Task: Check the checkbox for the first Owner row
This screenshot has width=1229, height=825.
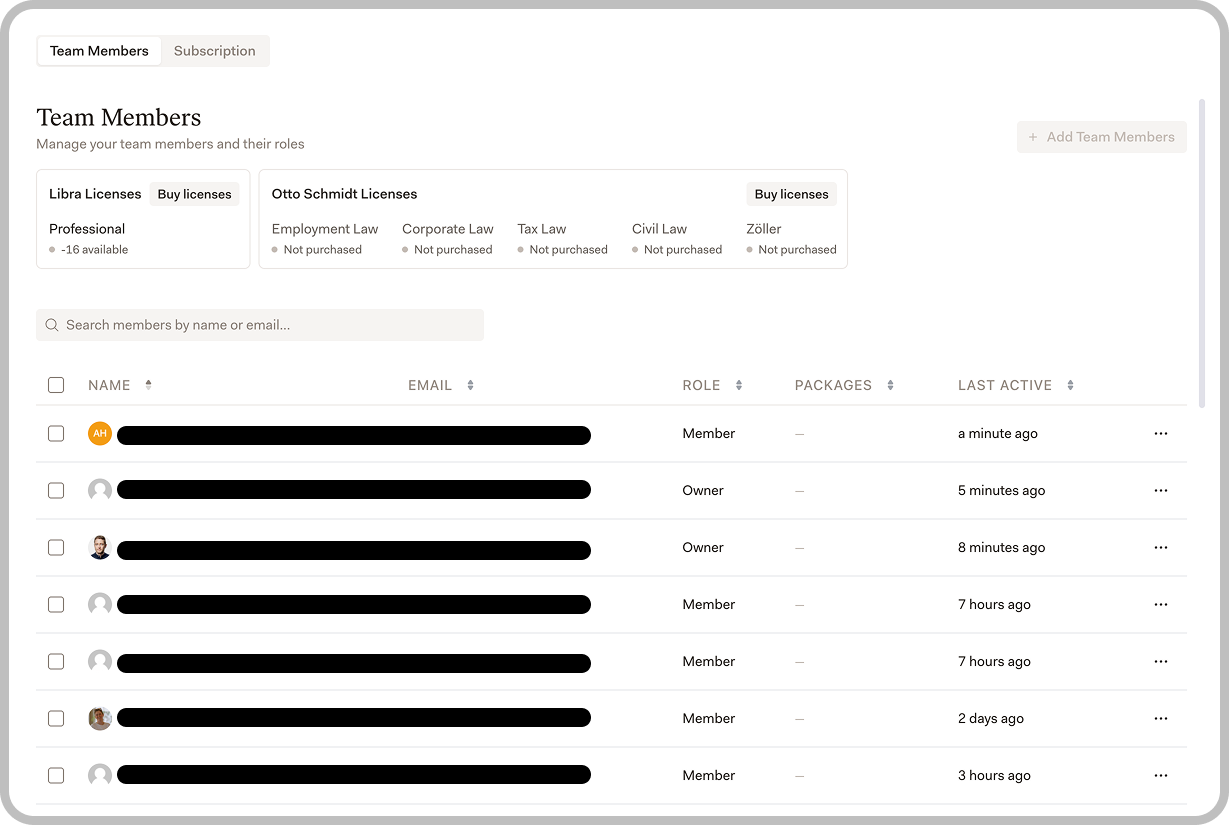Action: 56,490
